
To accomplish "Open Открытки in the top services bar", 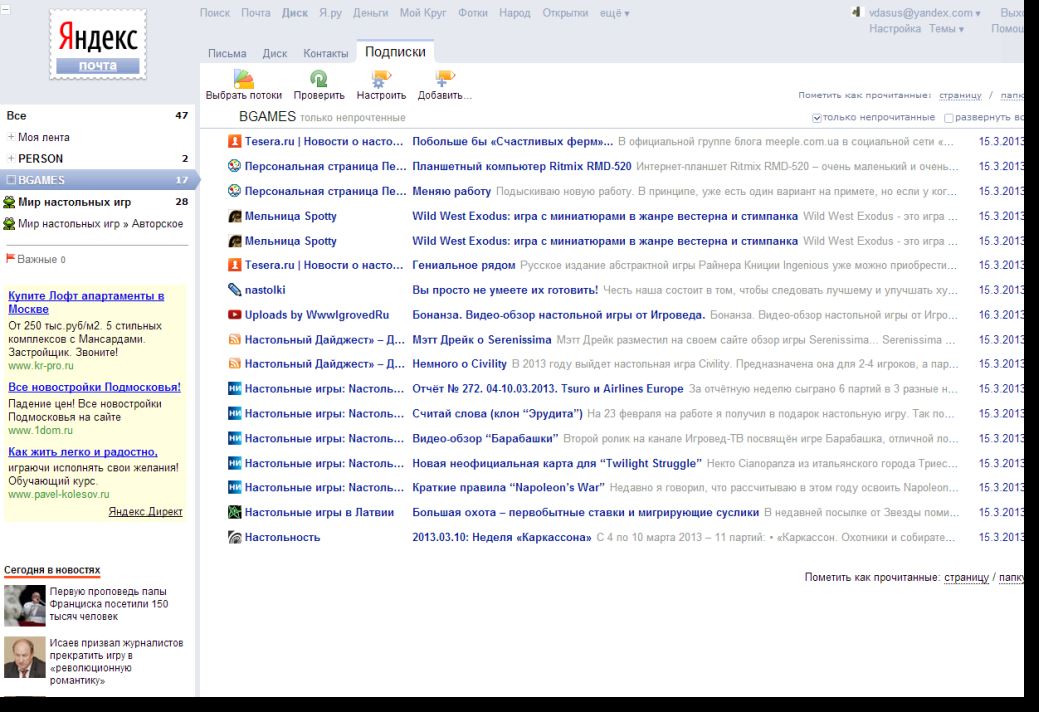I will tap(565, 13).
